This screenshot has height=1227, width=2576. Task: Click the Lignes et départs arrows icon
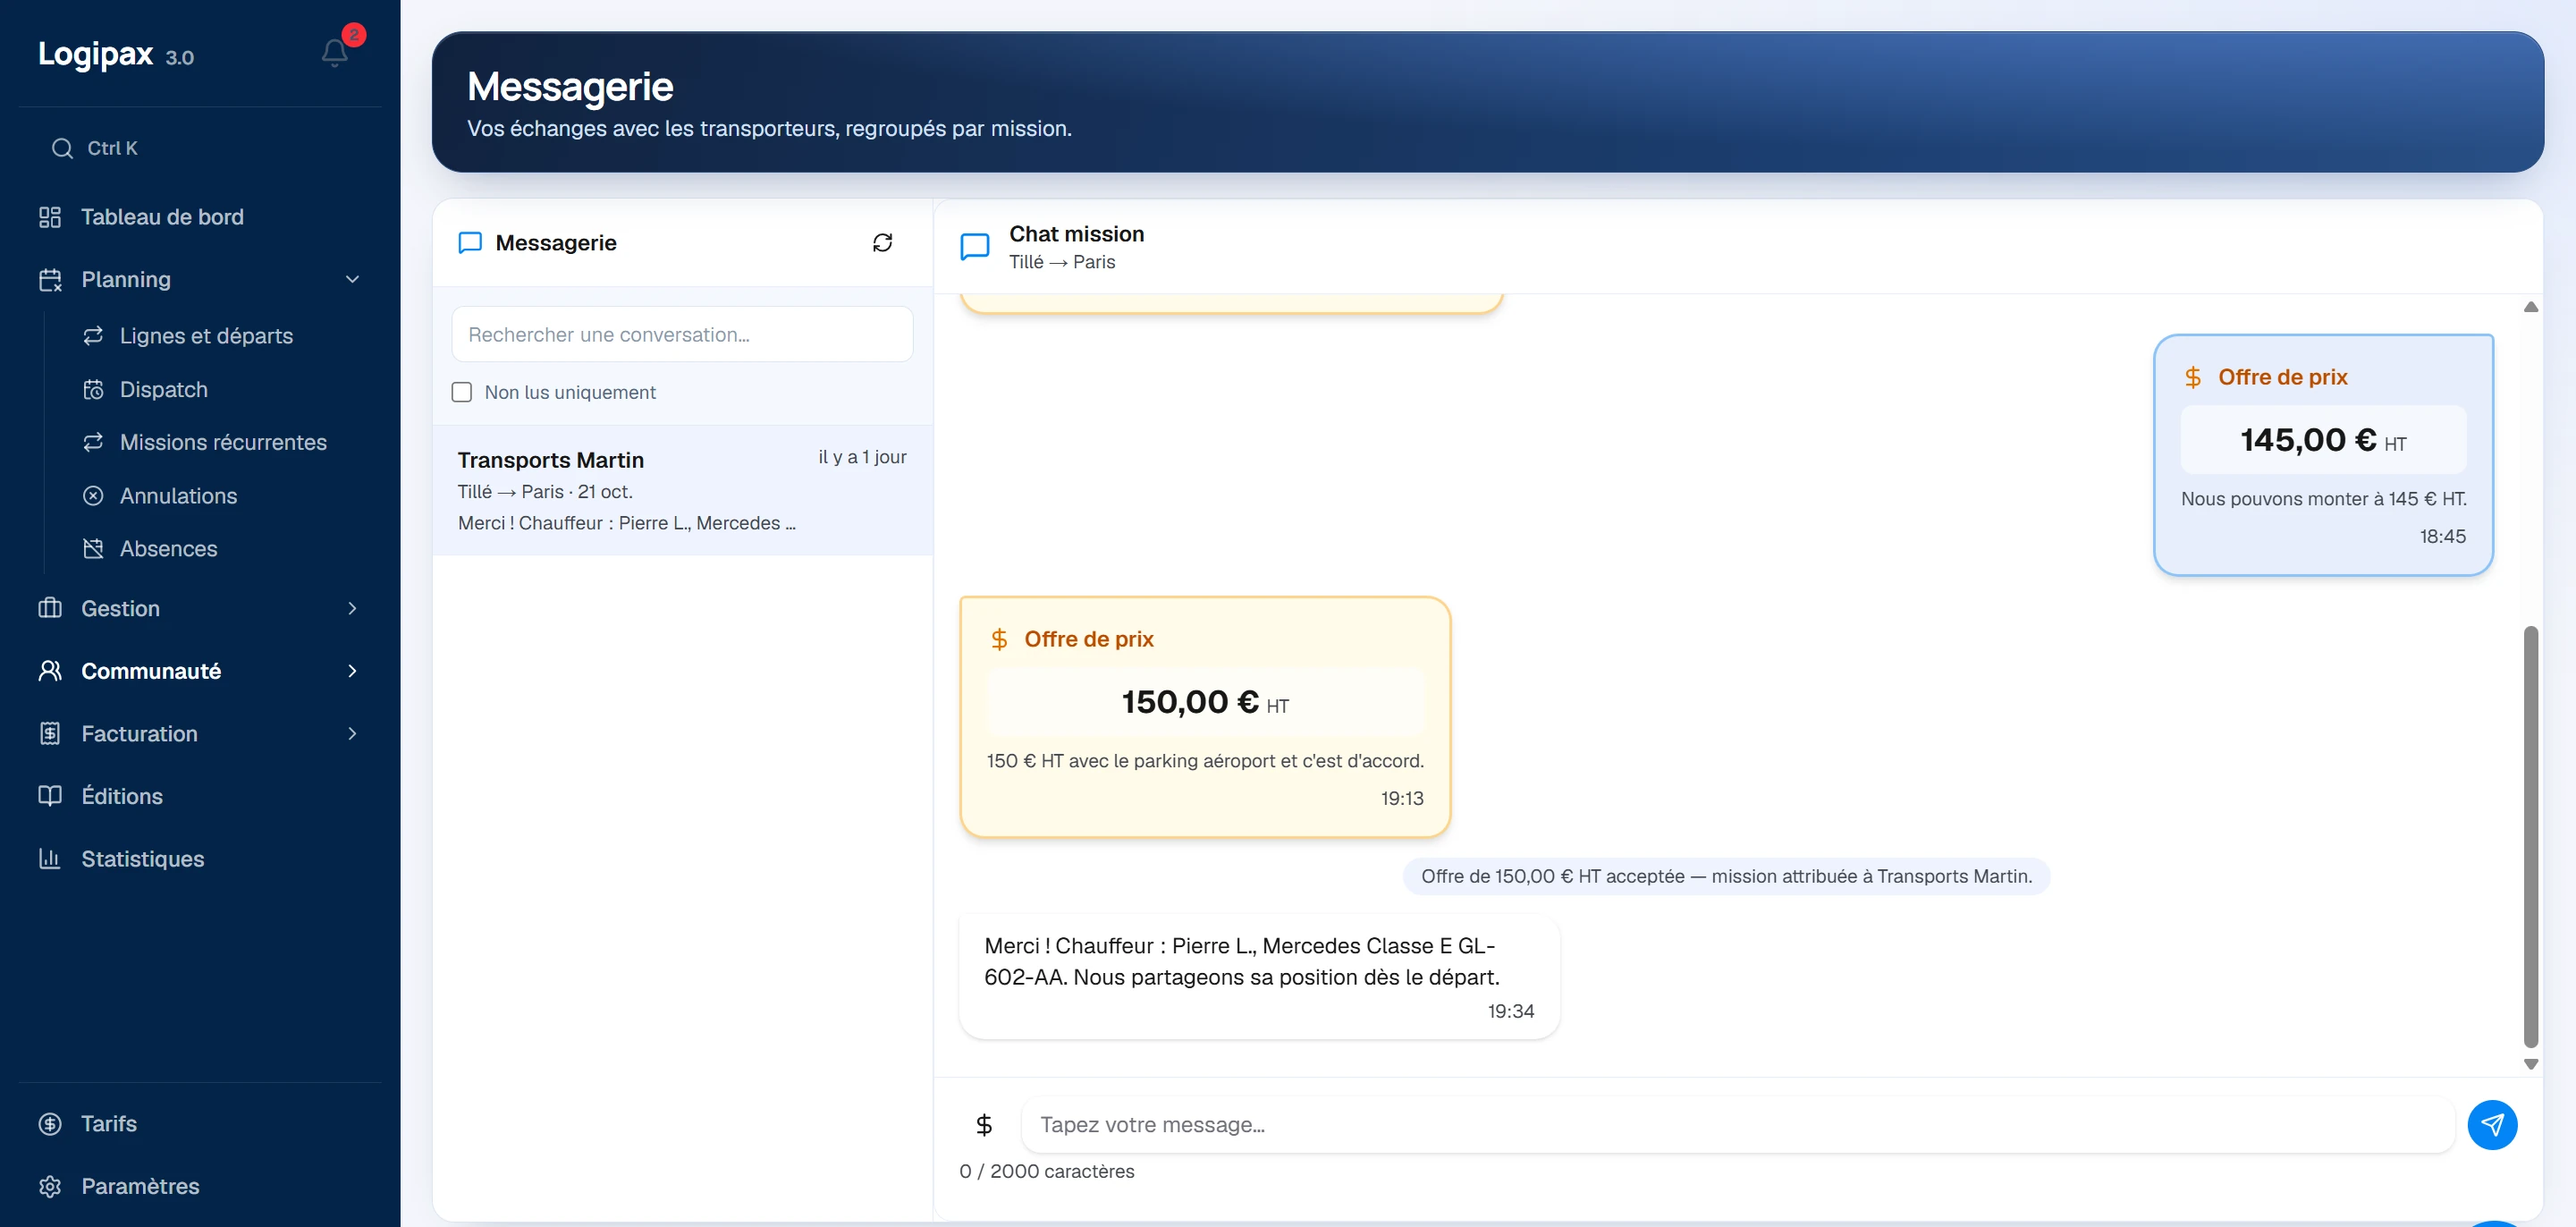93,336
